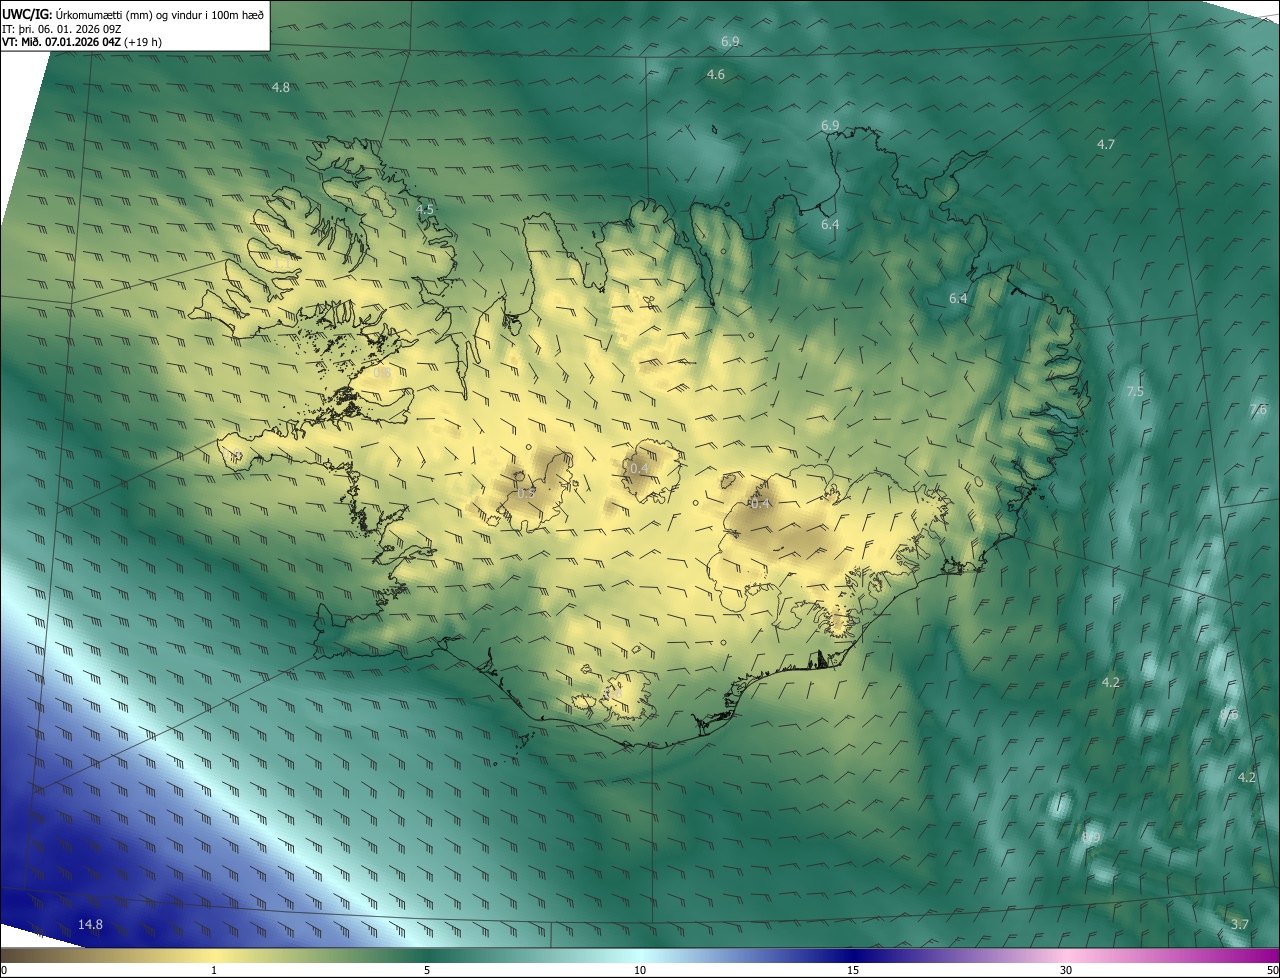Click the '1' tick on the color scale
This screenshot has height=978, width=1280.
(214, 970)
